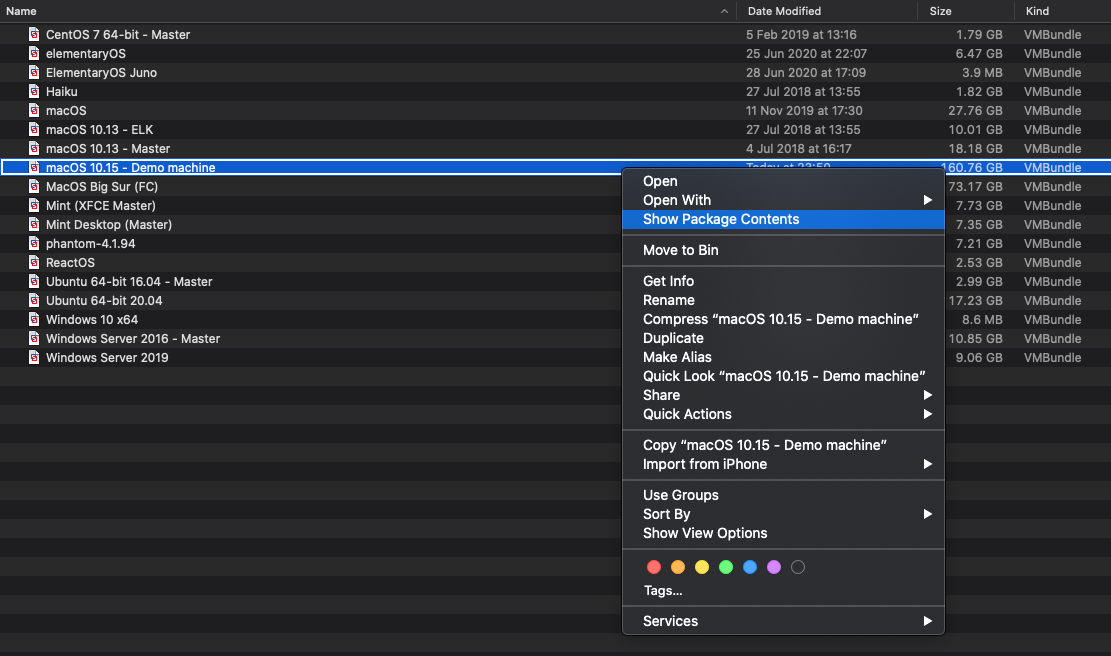
Task: Click the Ubuntu 64-bit 16.04 - Master icon
Action: [34, 281]
